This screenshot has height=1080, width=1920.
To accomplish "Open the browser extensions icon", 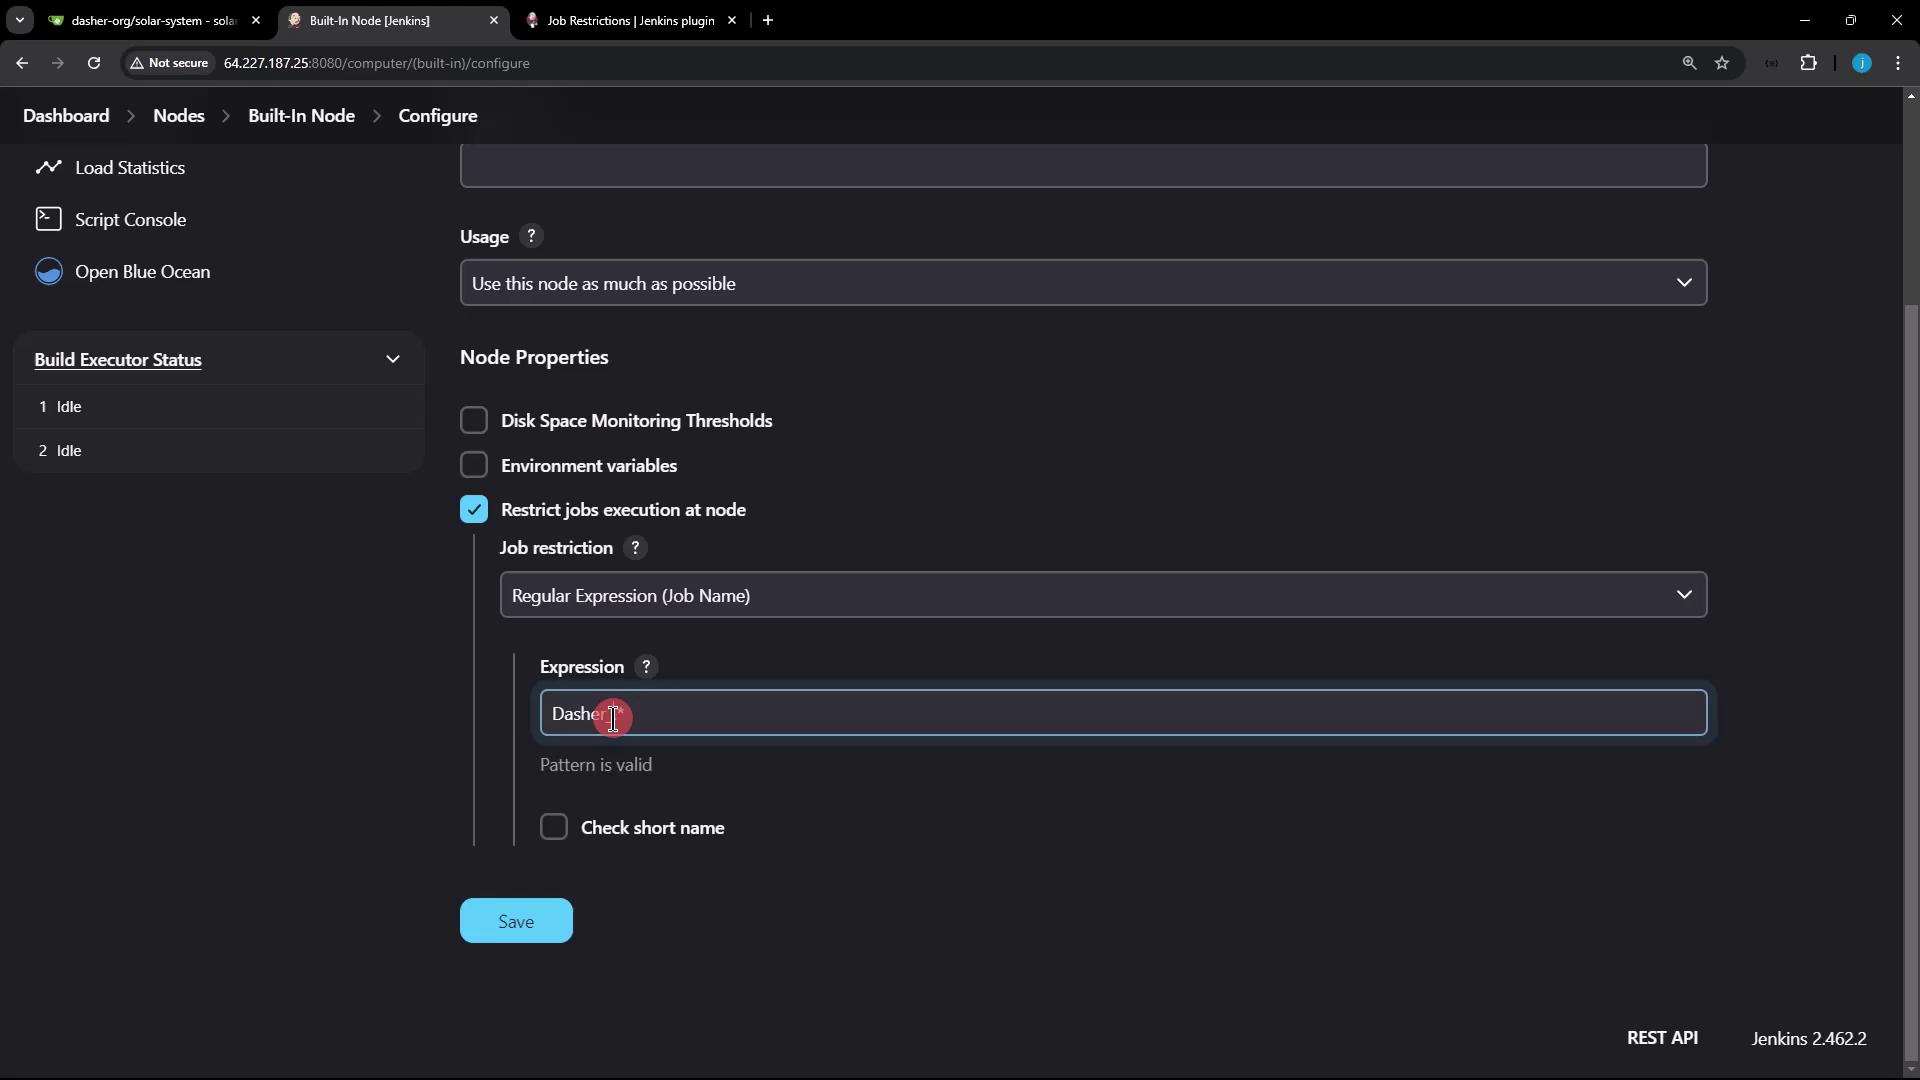I will (1808, 63).
